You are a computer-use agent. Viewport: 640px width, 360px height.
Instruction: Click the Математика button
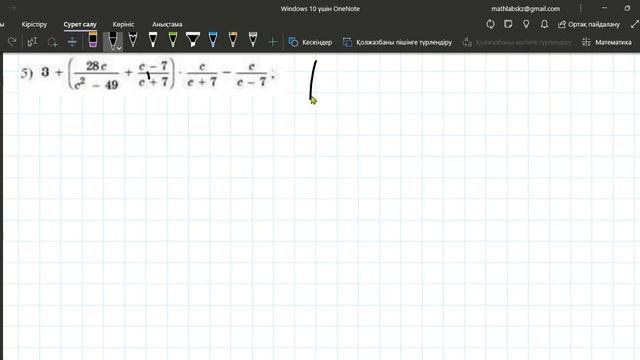(607, 42)
